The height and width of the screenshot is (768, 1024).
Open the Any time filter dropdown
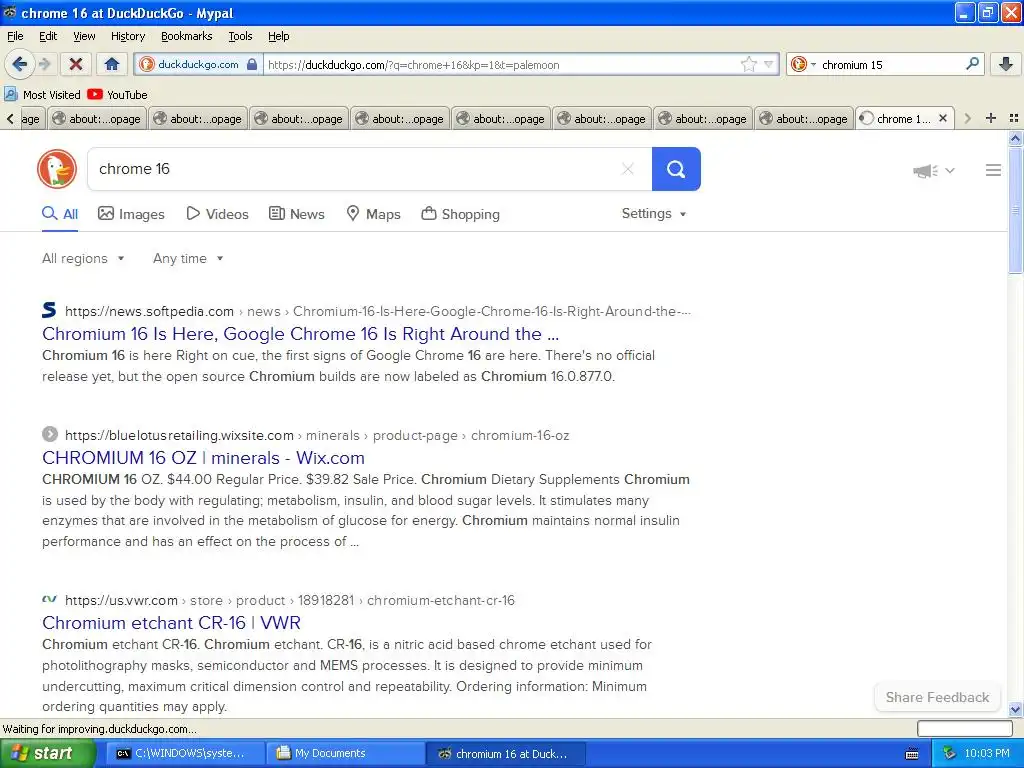tap(188, 258)
